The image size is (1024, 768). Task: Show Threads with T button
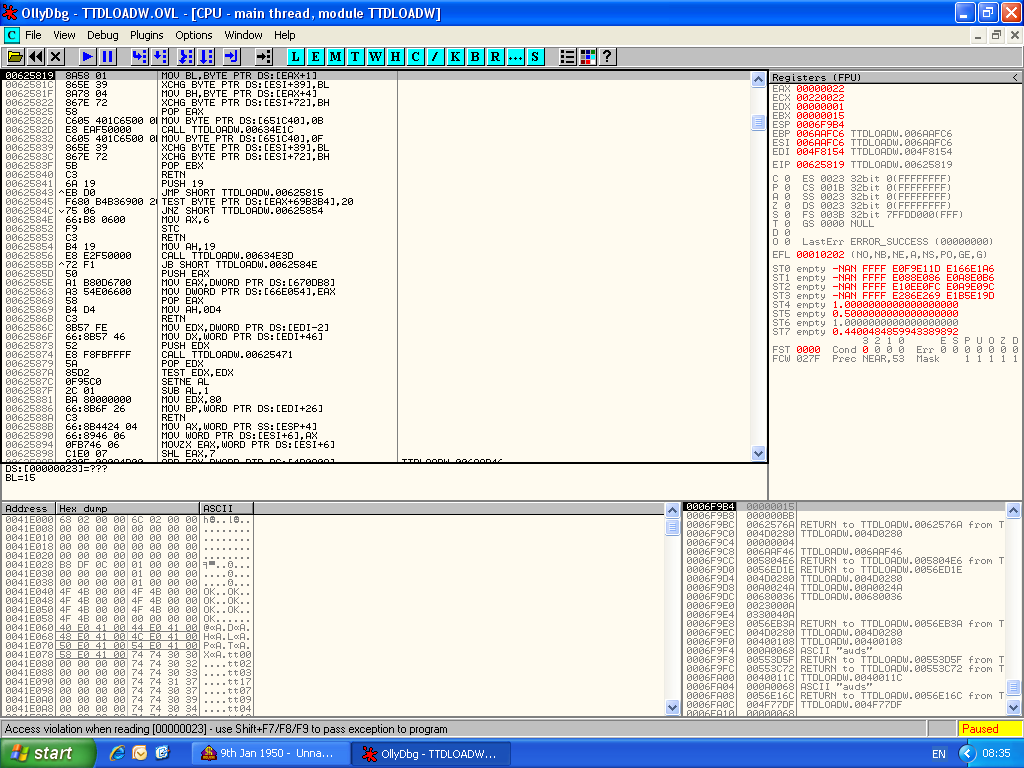(355, 57)
